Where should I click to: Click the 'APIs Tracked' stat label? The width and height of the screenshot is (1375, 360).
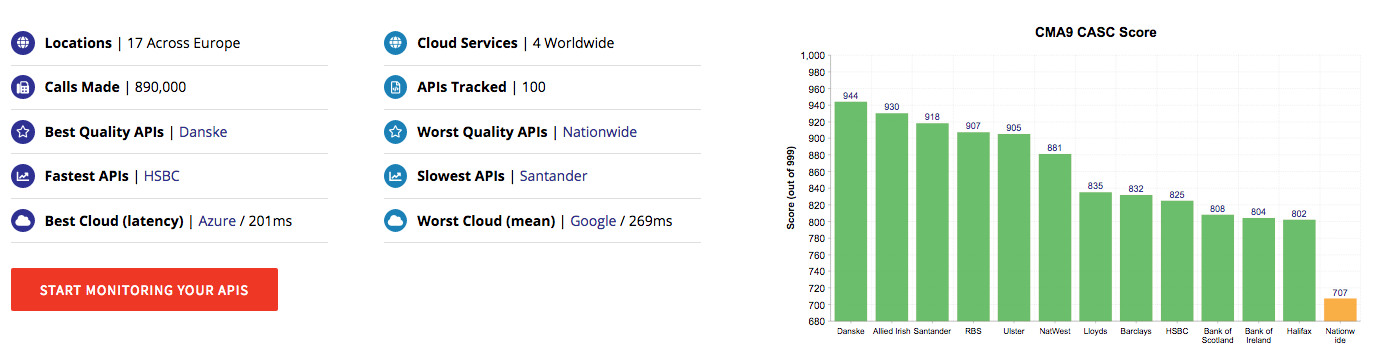462,87
